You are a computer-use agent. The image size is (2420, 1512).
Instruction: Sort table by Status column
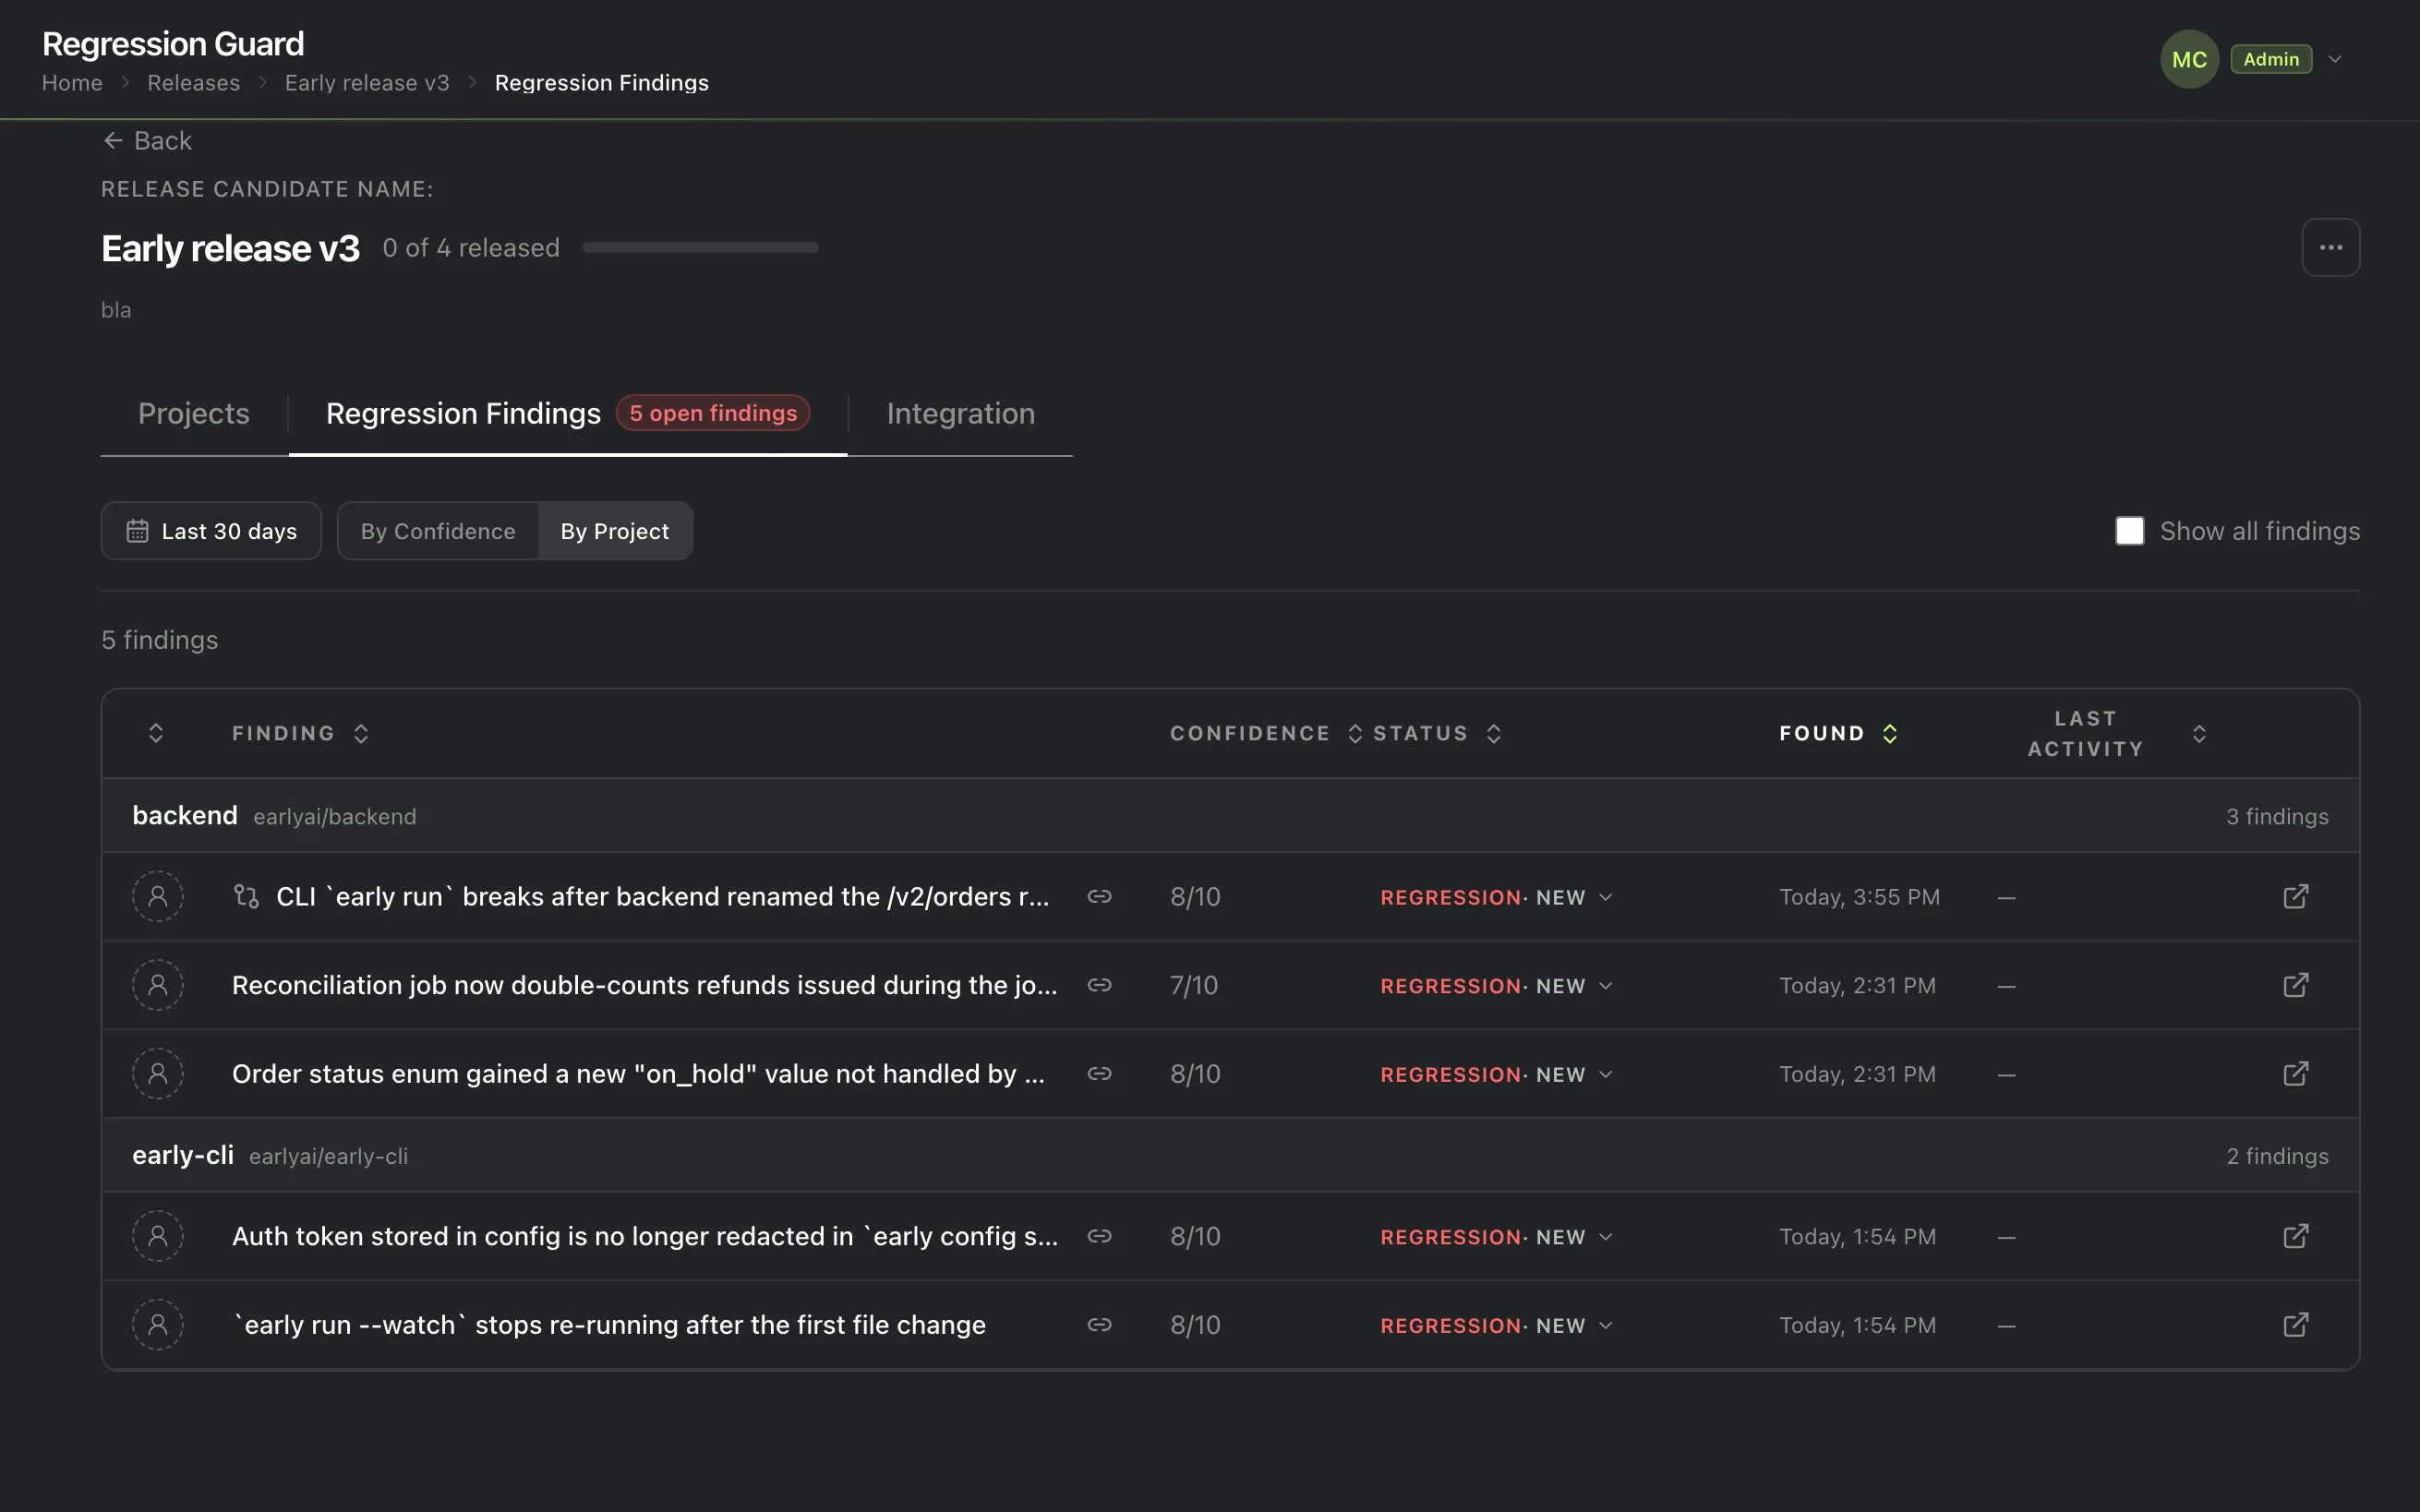coord(1437,733)
